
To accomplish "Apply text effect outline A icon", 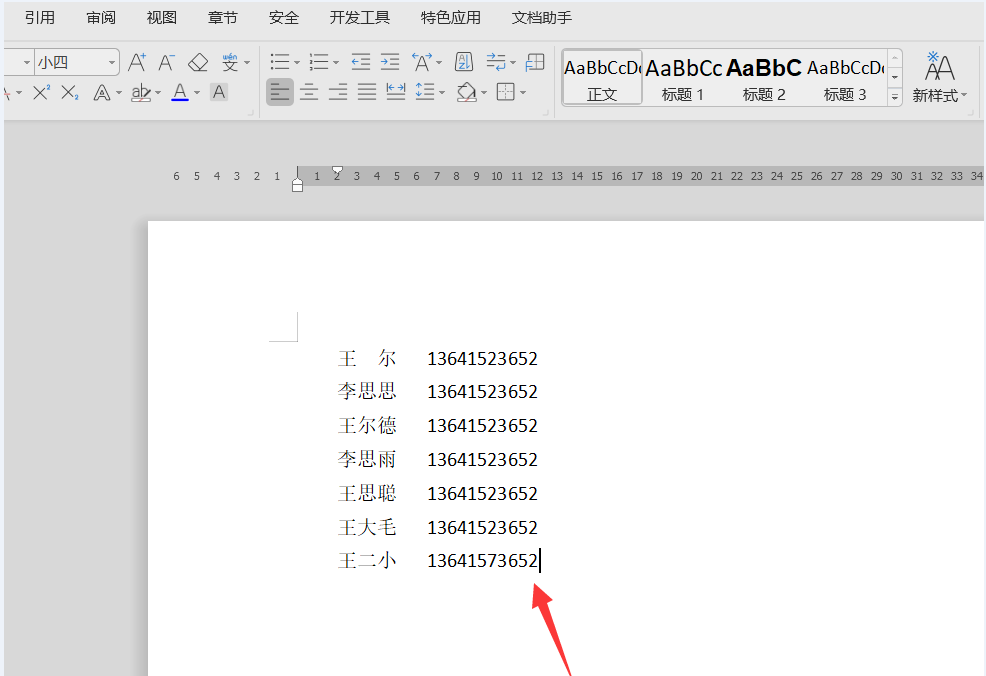I will 101,93.
